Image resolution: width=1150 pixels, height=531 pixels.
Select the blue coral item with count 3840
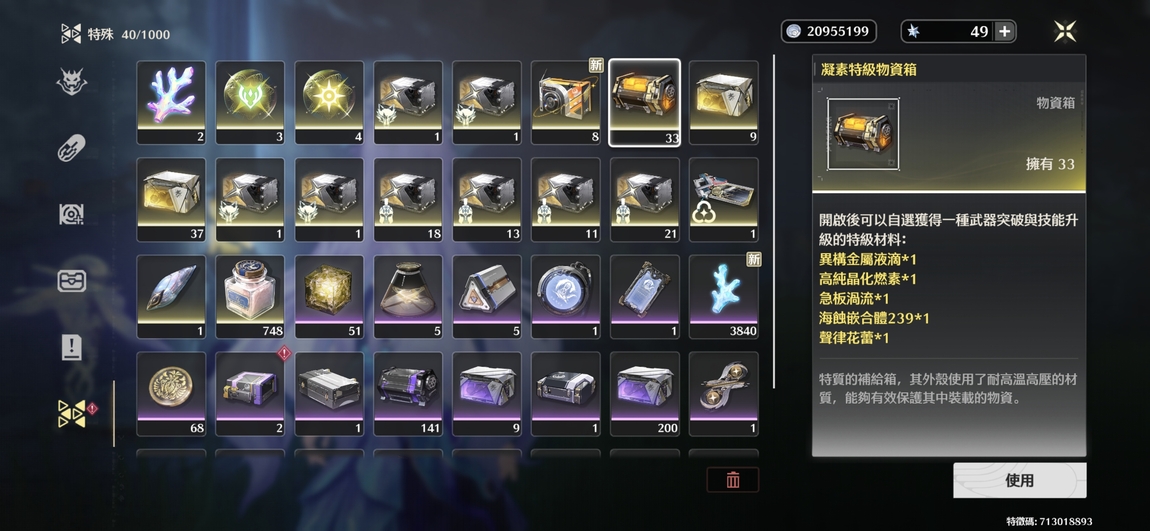click(724, 296)
